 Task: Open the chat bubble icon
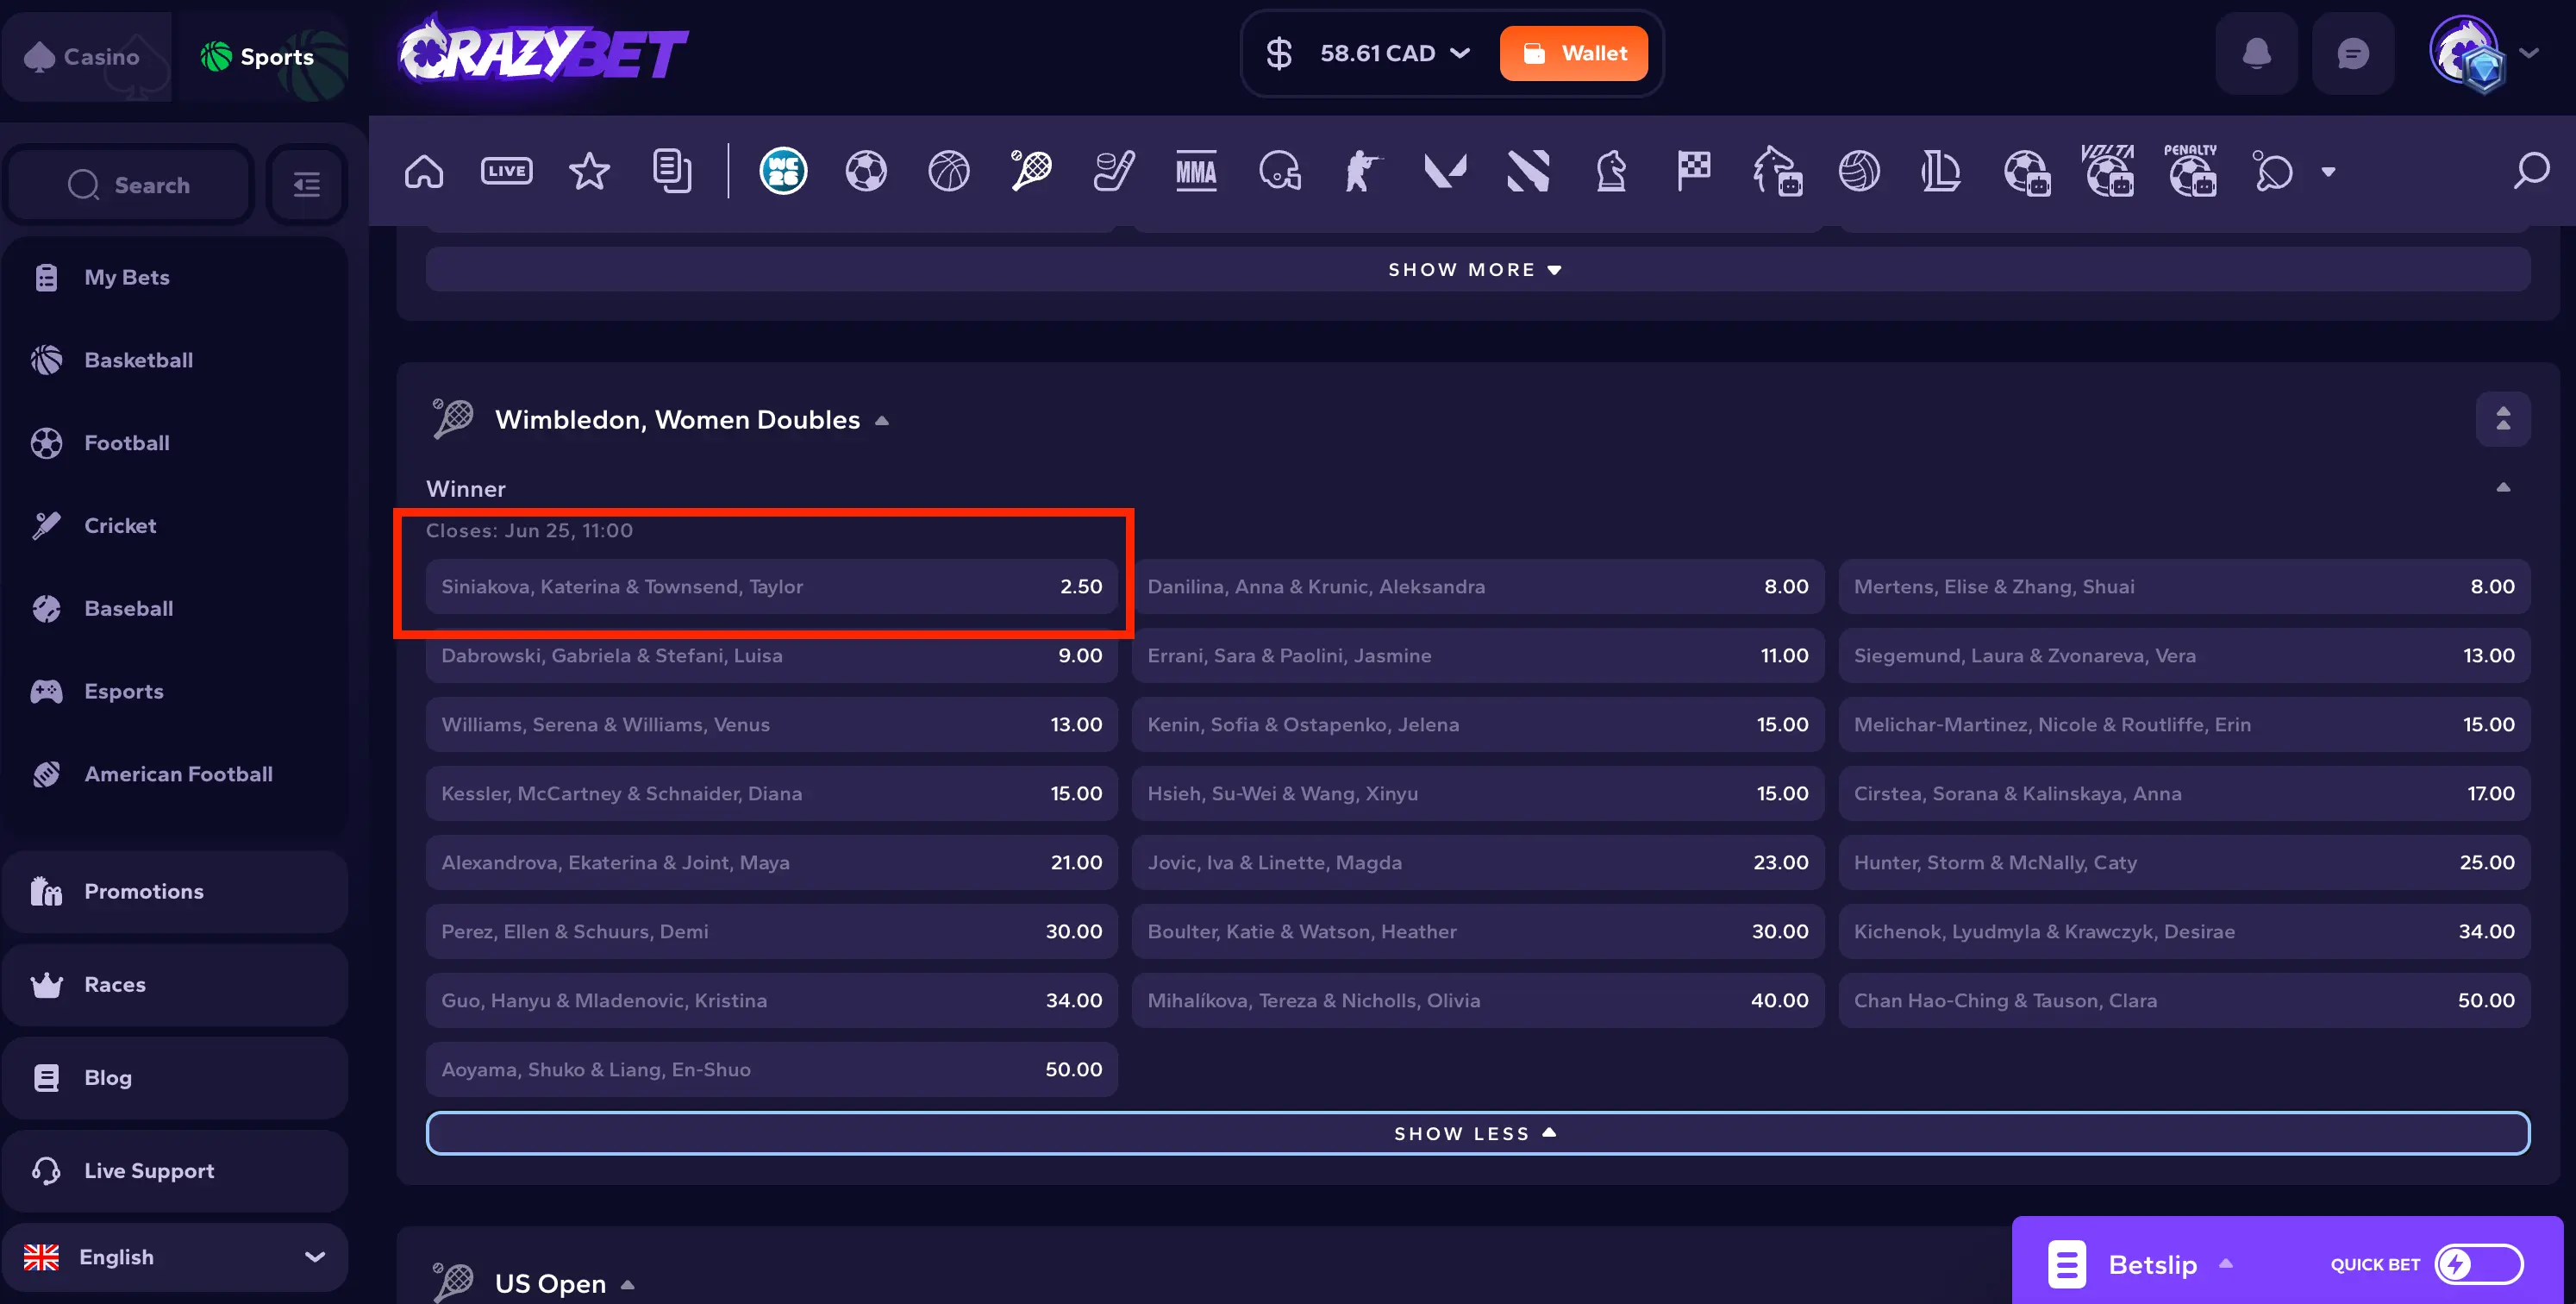coord(2352,53)
